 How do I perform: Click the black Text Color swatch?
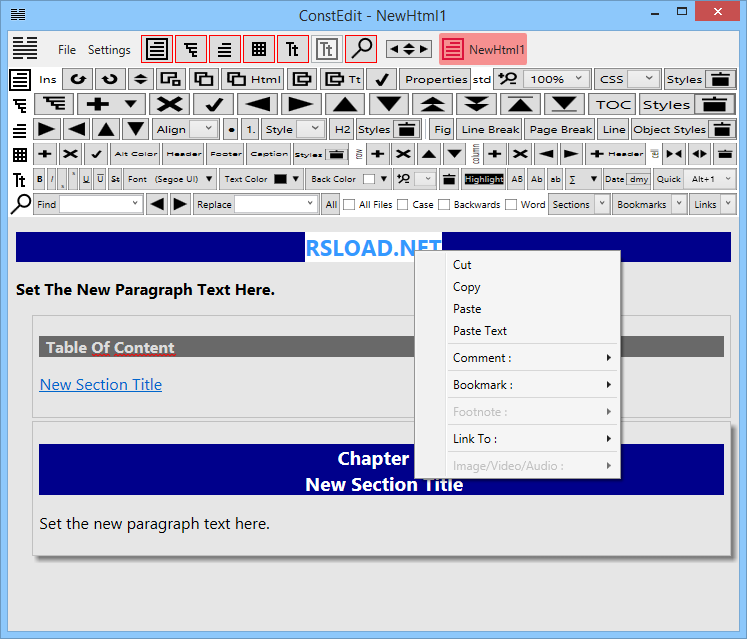coord(281,179)
